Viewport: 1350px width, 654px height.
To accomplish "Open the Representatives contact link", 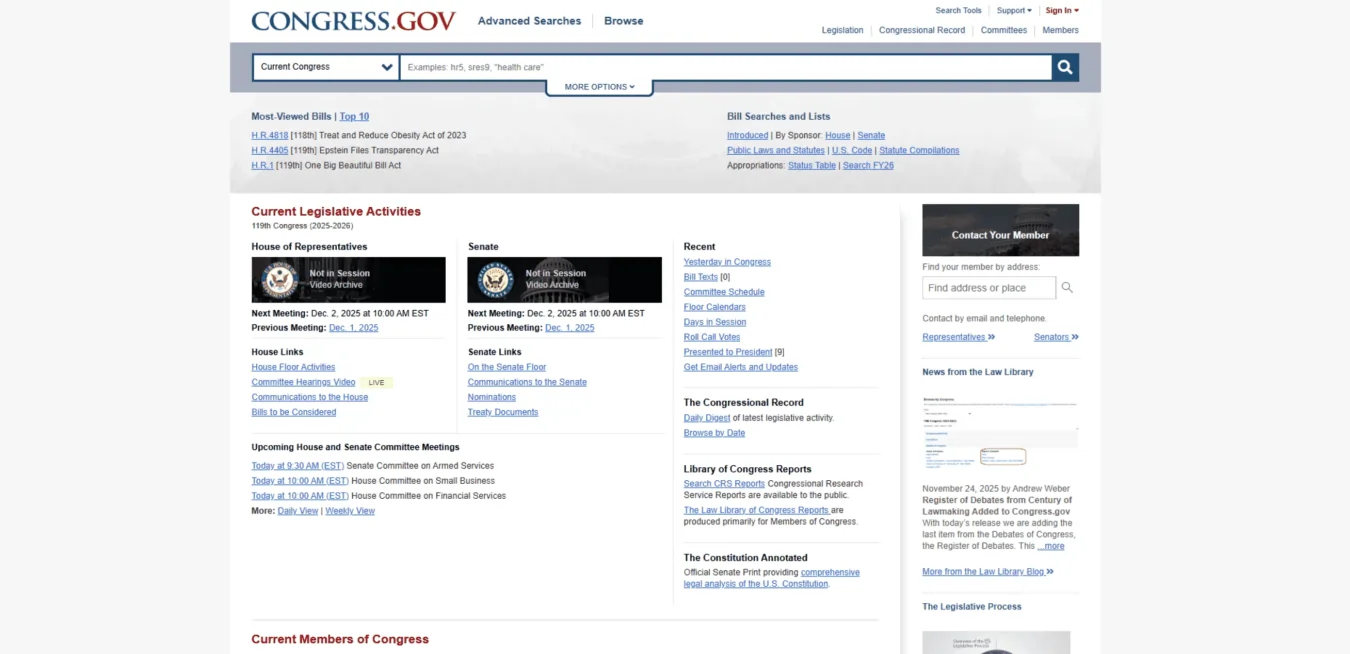I will tap(958, 337).
